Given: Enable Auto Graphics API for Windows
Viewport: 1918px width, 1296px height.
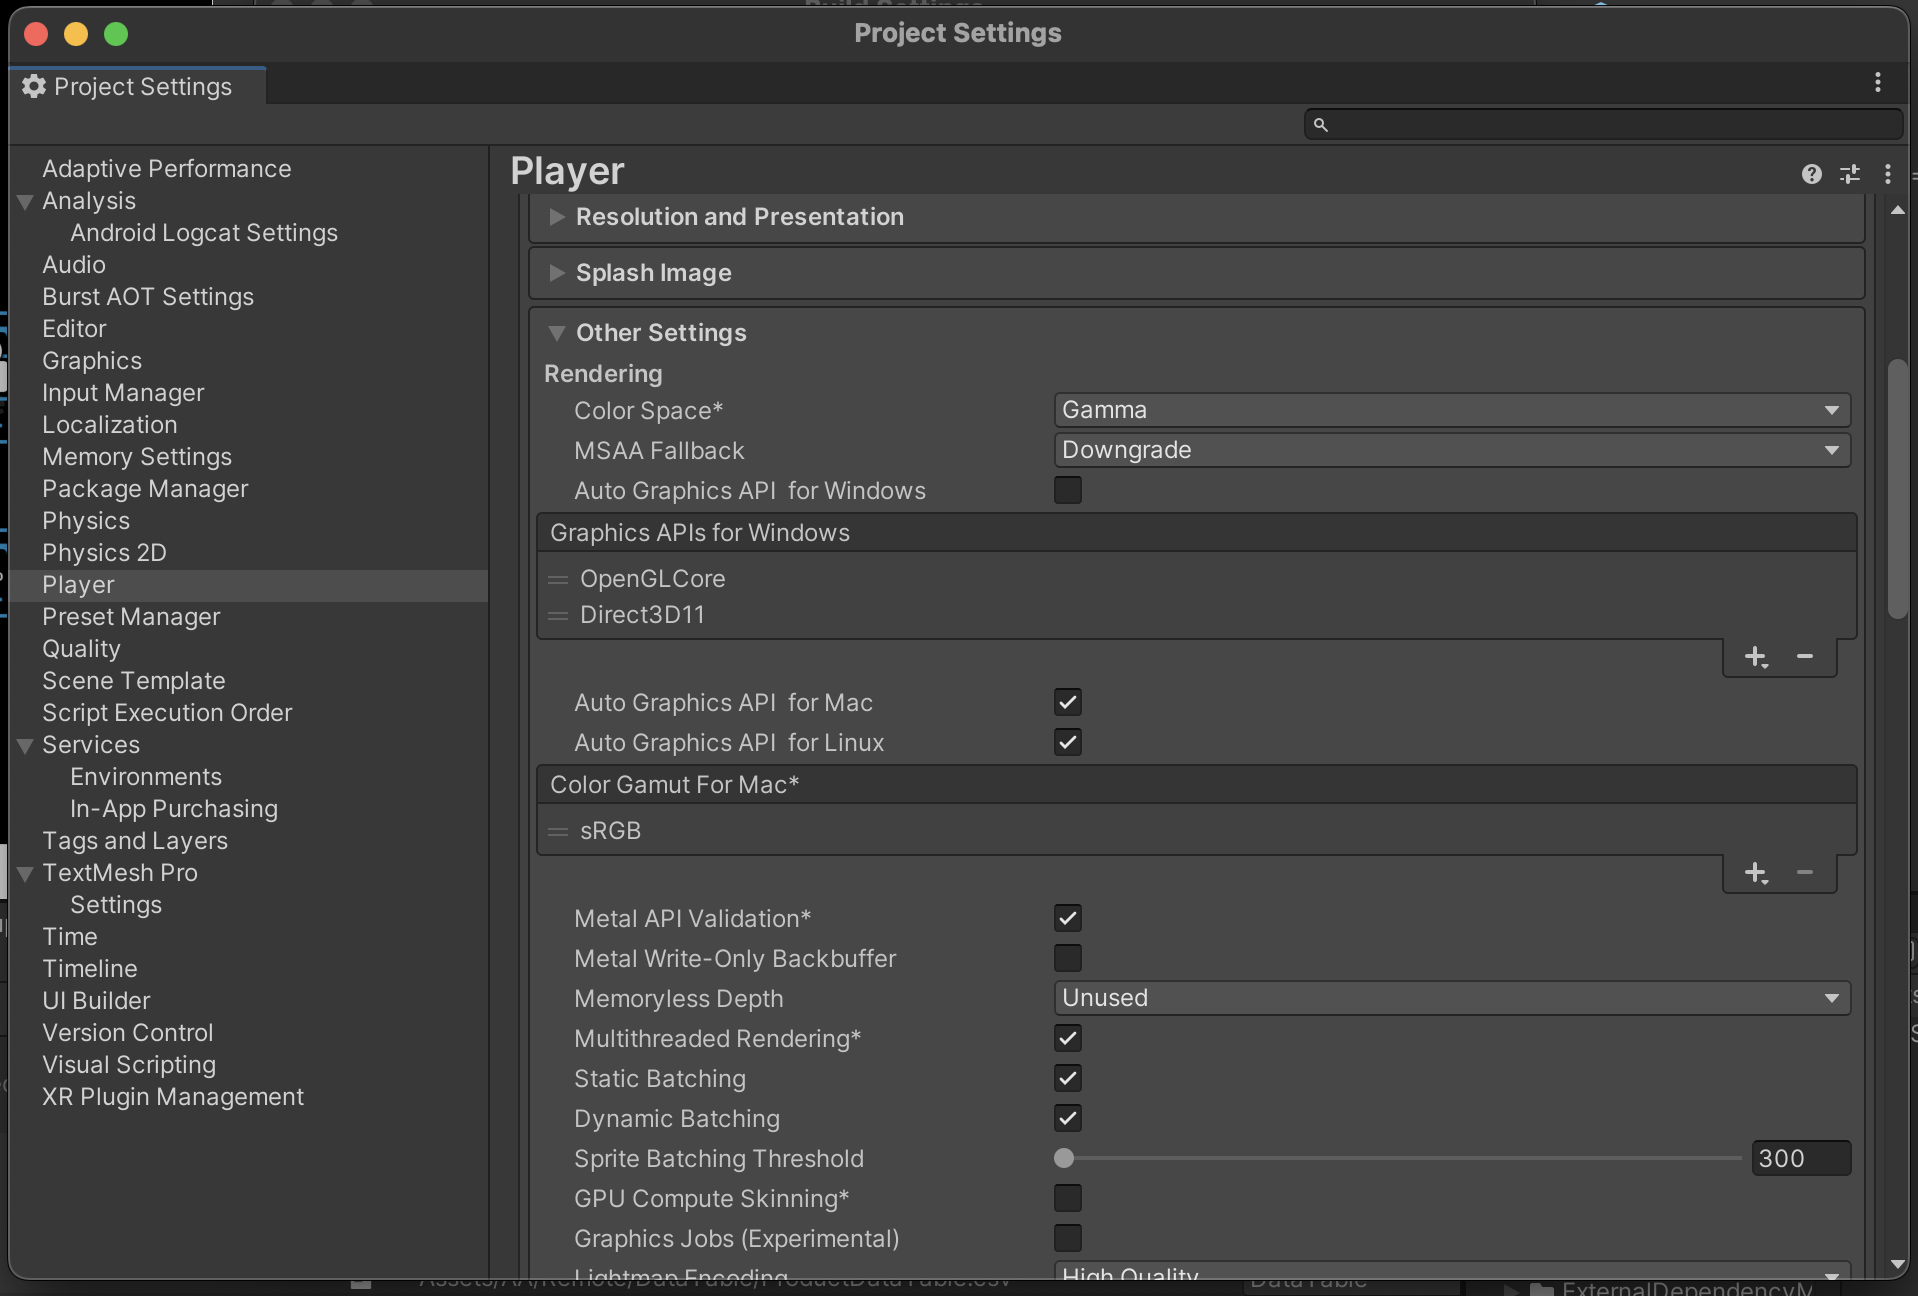Looking at the screenshot, I should (x=1068, y=490).
